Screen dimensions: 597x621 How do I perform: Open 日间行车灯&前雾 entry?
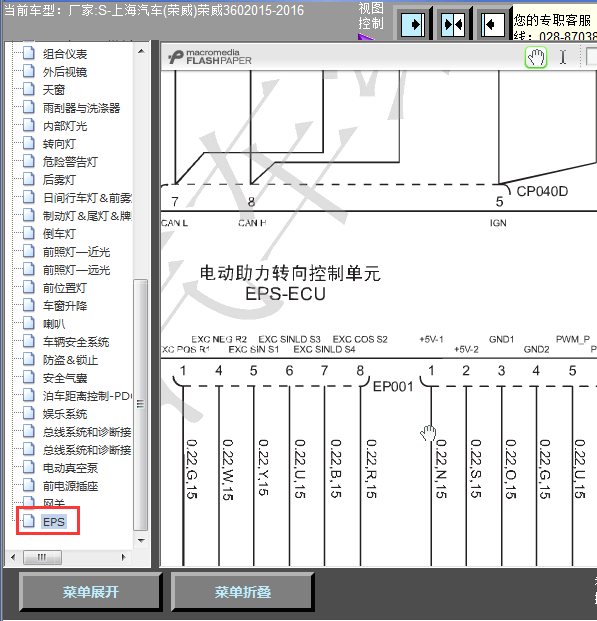coord(87,198)
